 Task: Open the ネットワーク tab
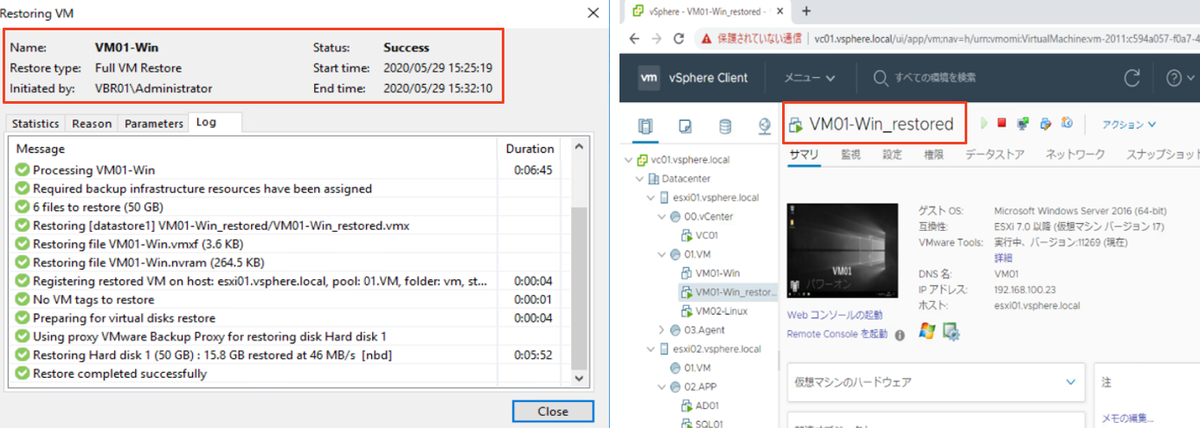1075,155
